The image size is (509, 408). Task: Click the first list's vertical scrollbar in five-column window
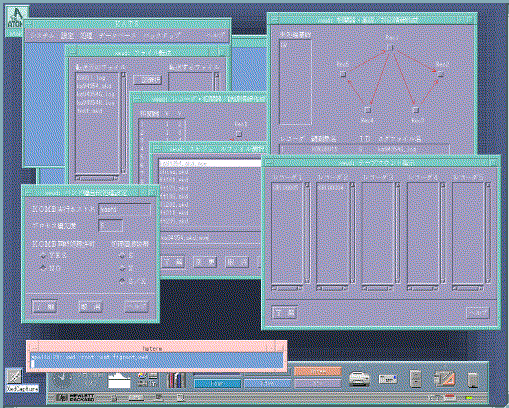pos(307,233)
